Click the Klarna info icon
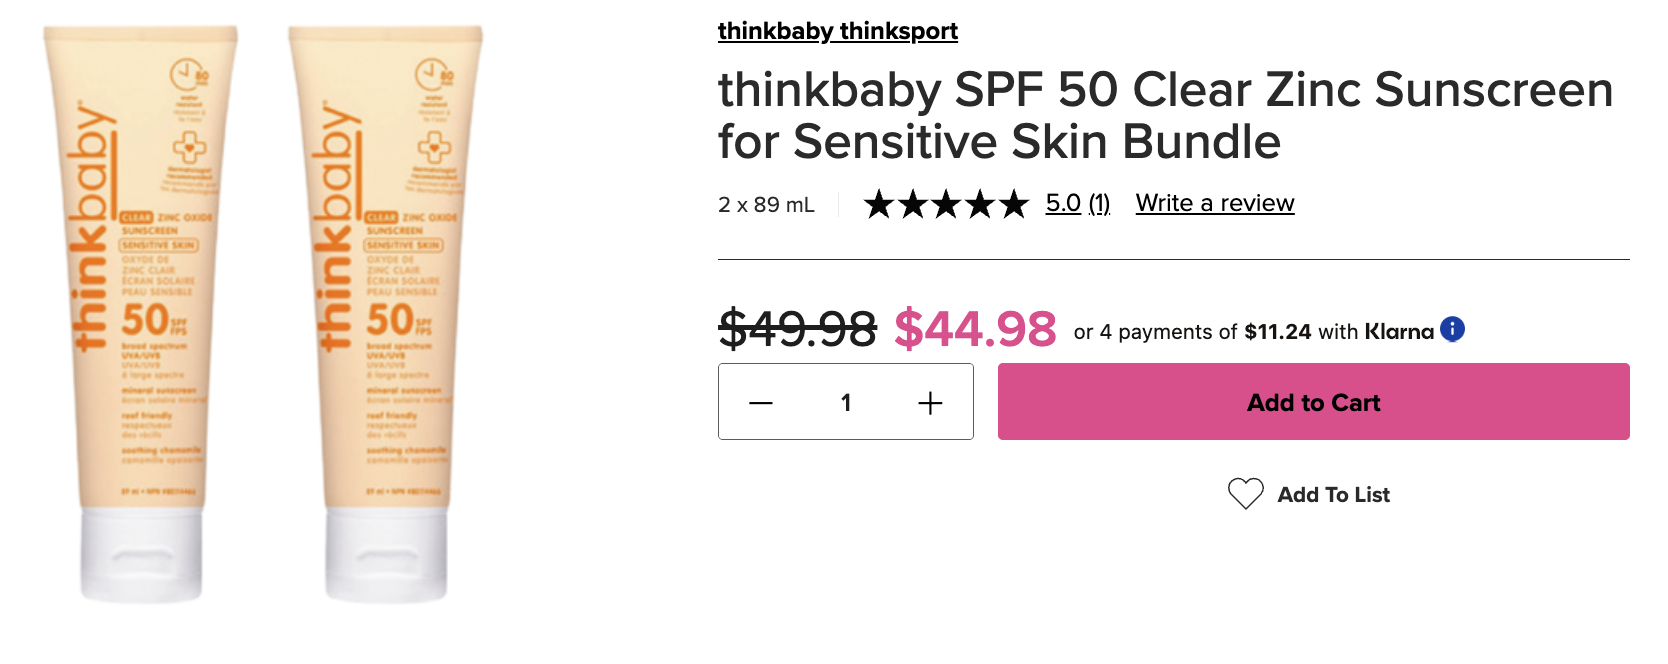Image resolution: width=1668 pixels, height=664 pixels. tap(1452, 329)
